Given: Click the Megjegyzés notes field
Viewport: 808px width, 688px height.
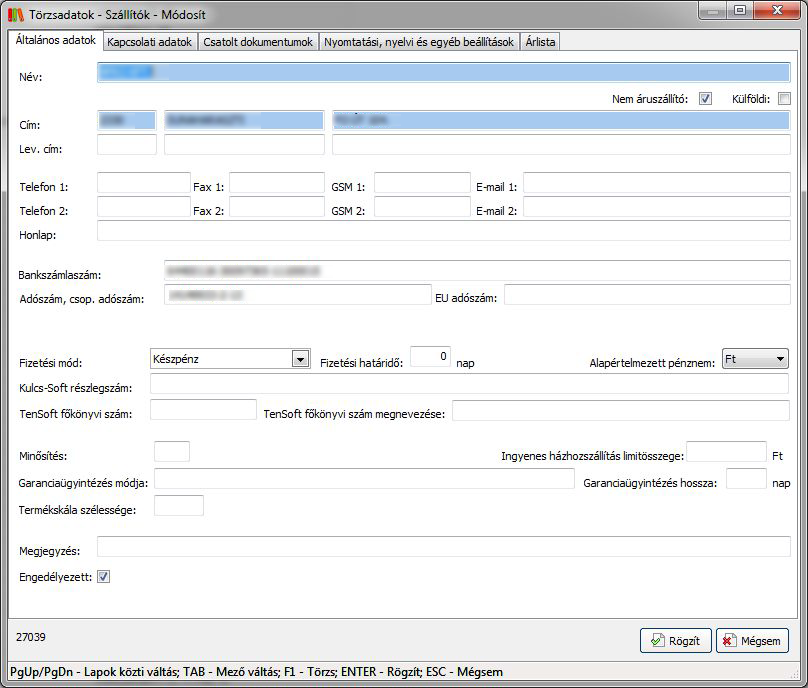Looking at the screenshot, I should 443,547.
